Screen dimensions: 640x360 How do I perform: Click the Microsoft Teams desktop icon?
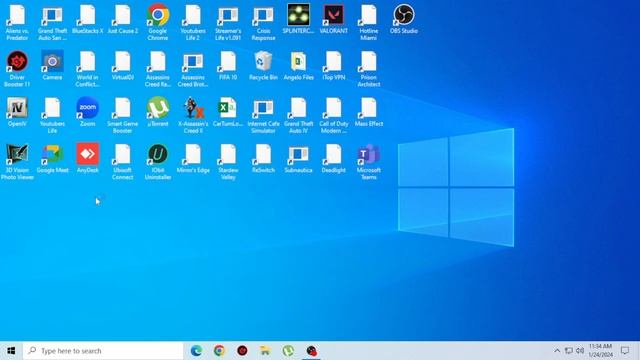coord(369,162)
